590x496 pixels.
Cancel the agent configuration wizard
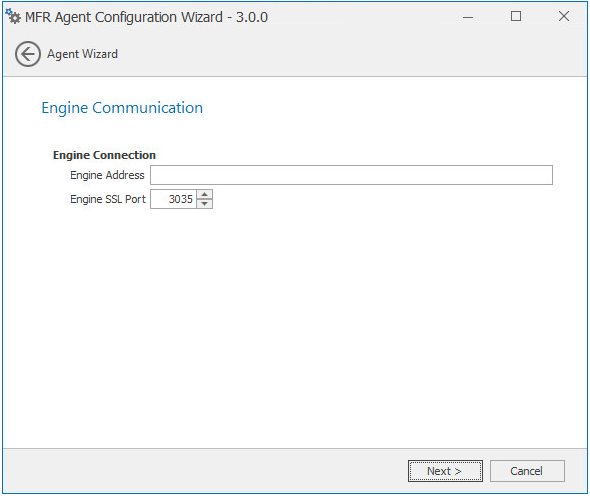pyautogui.click(x=527, y=471)
